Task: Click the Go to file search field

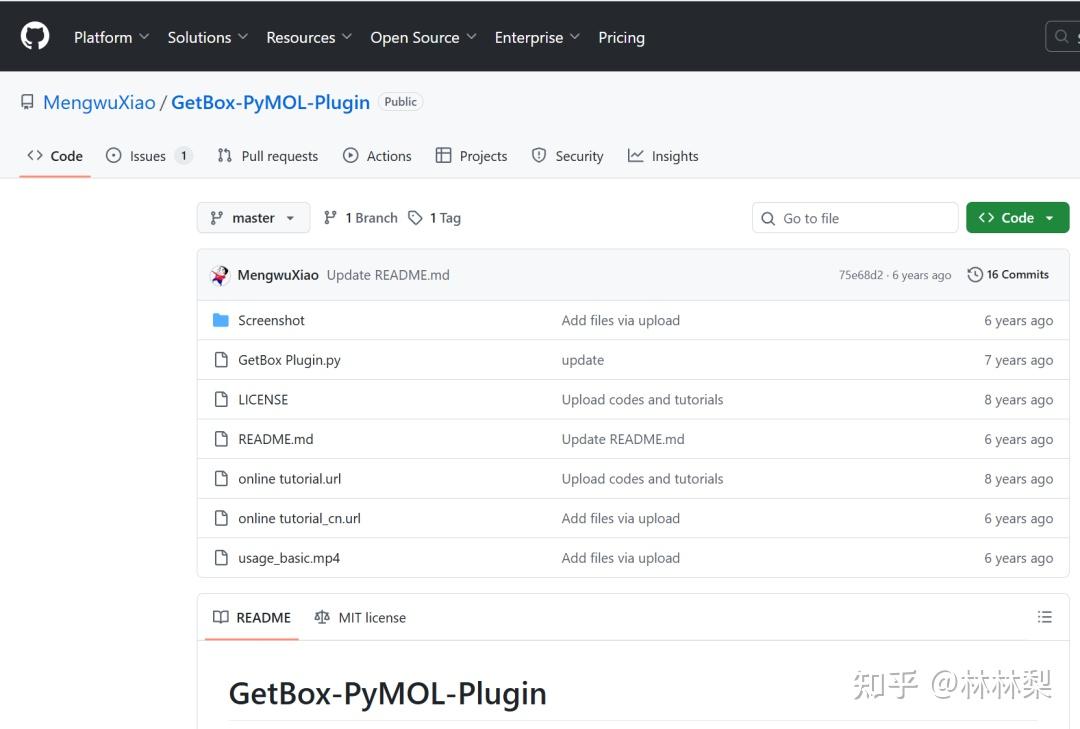Action: click(x=855, y=218)
